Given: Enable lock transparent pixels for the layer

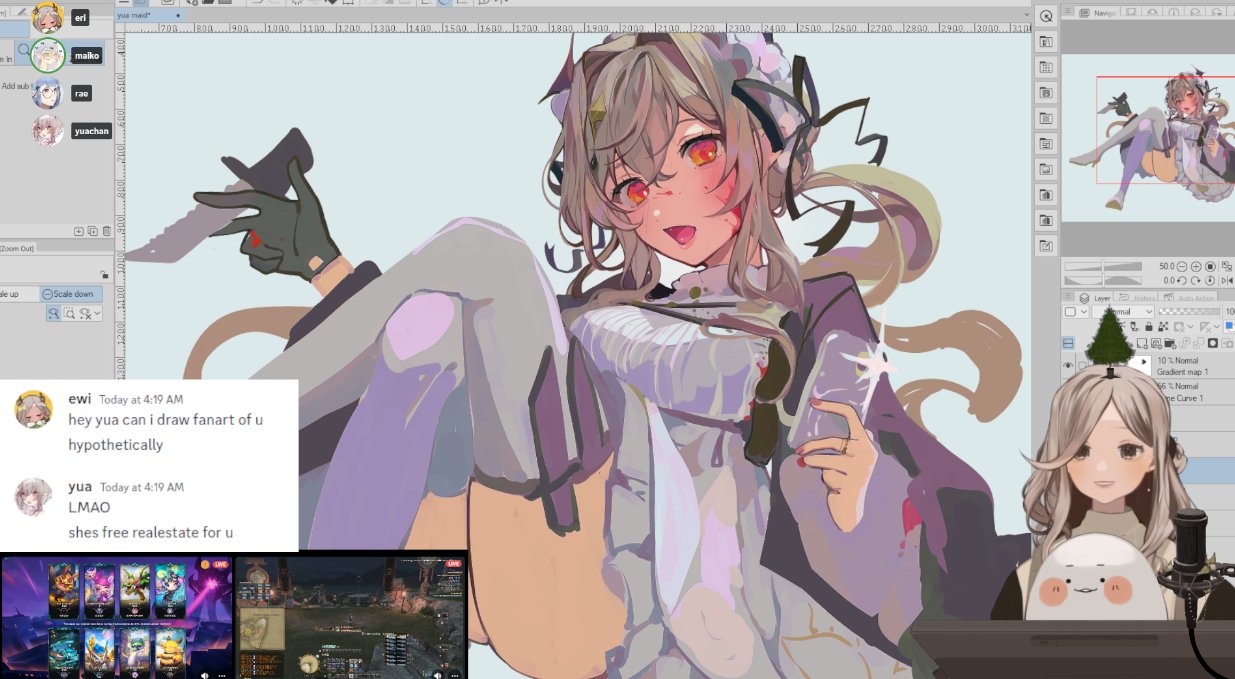Looking at the screenshot, I should [x=1134, y=326].
